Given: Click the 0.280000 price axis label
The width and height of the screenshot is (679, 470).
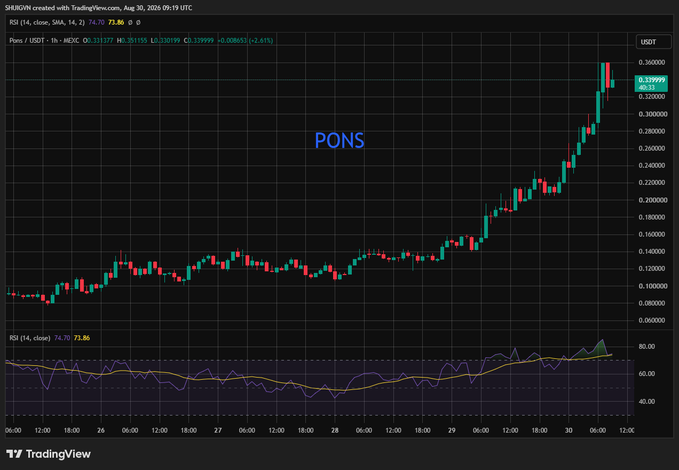Looking at the screenshot, I should [652, 131].
